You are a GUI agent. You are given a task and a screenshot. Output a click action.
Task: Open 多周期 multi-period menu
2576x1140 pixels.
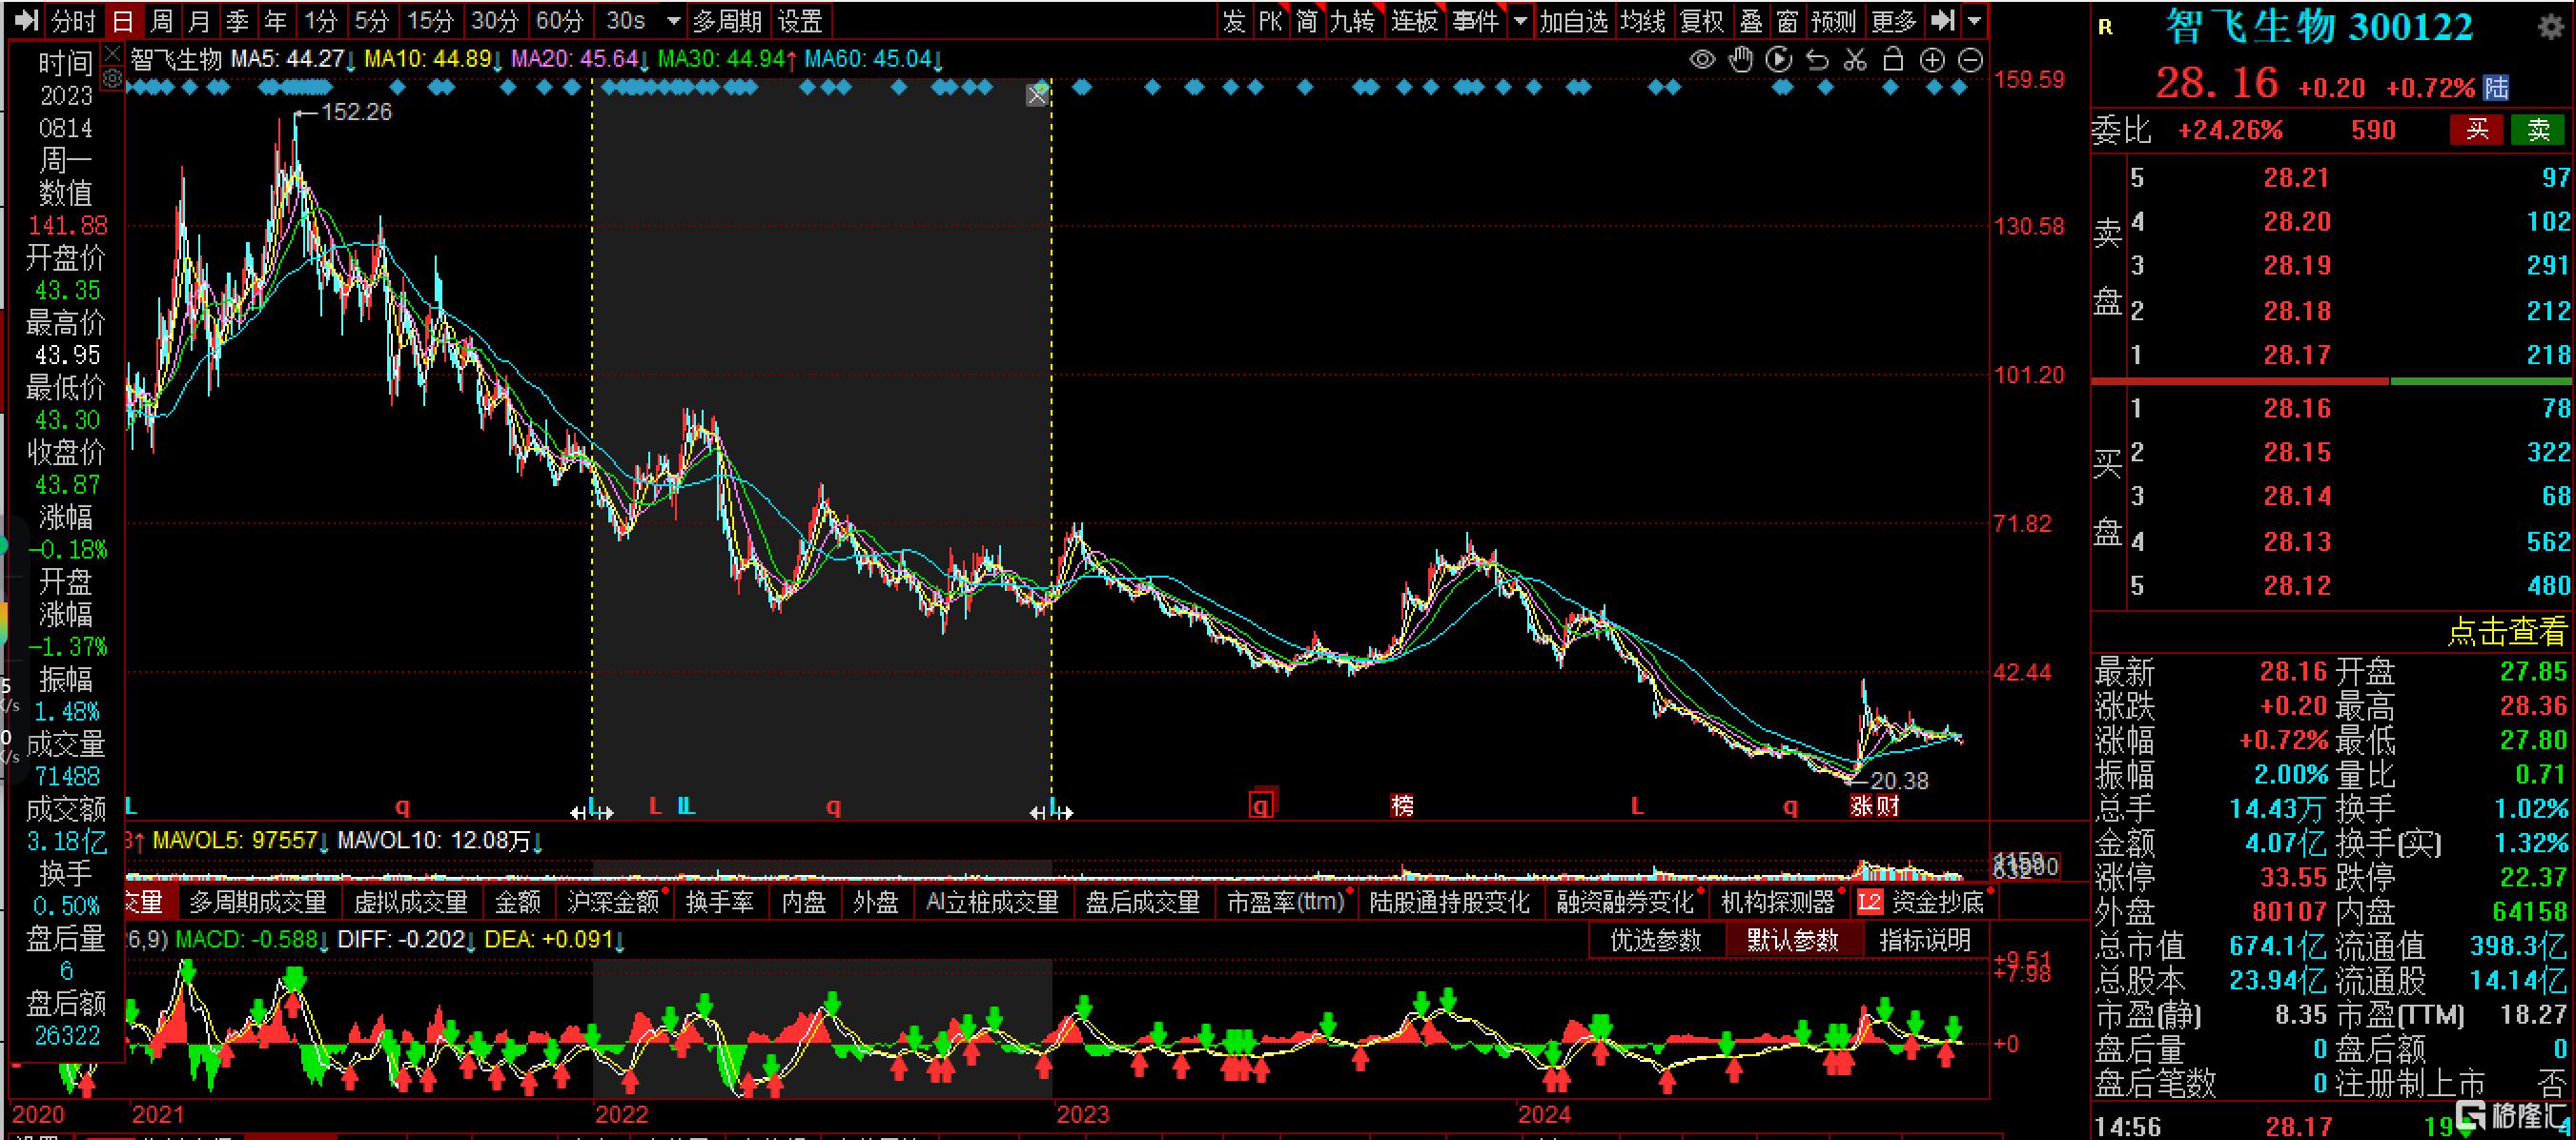[x=728, y=21]
